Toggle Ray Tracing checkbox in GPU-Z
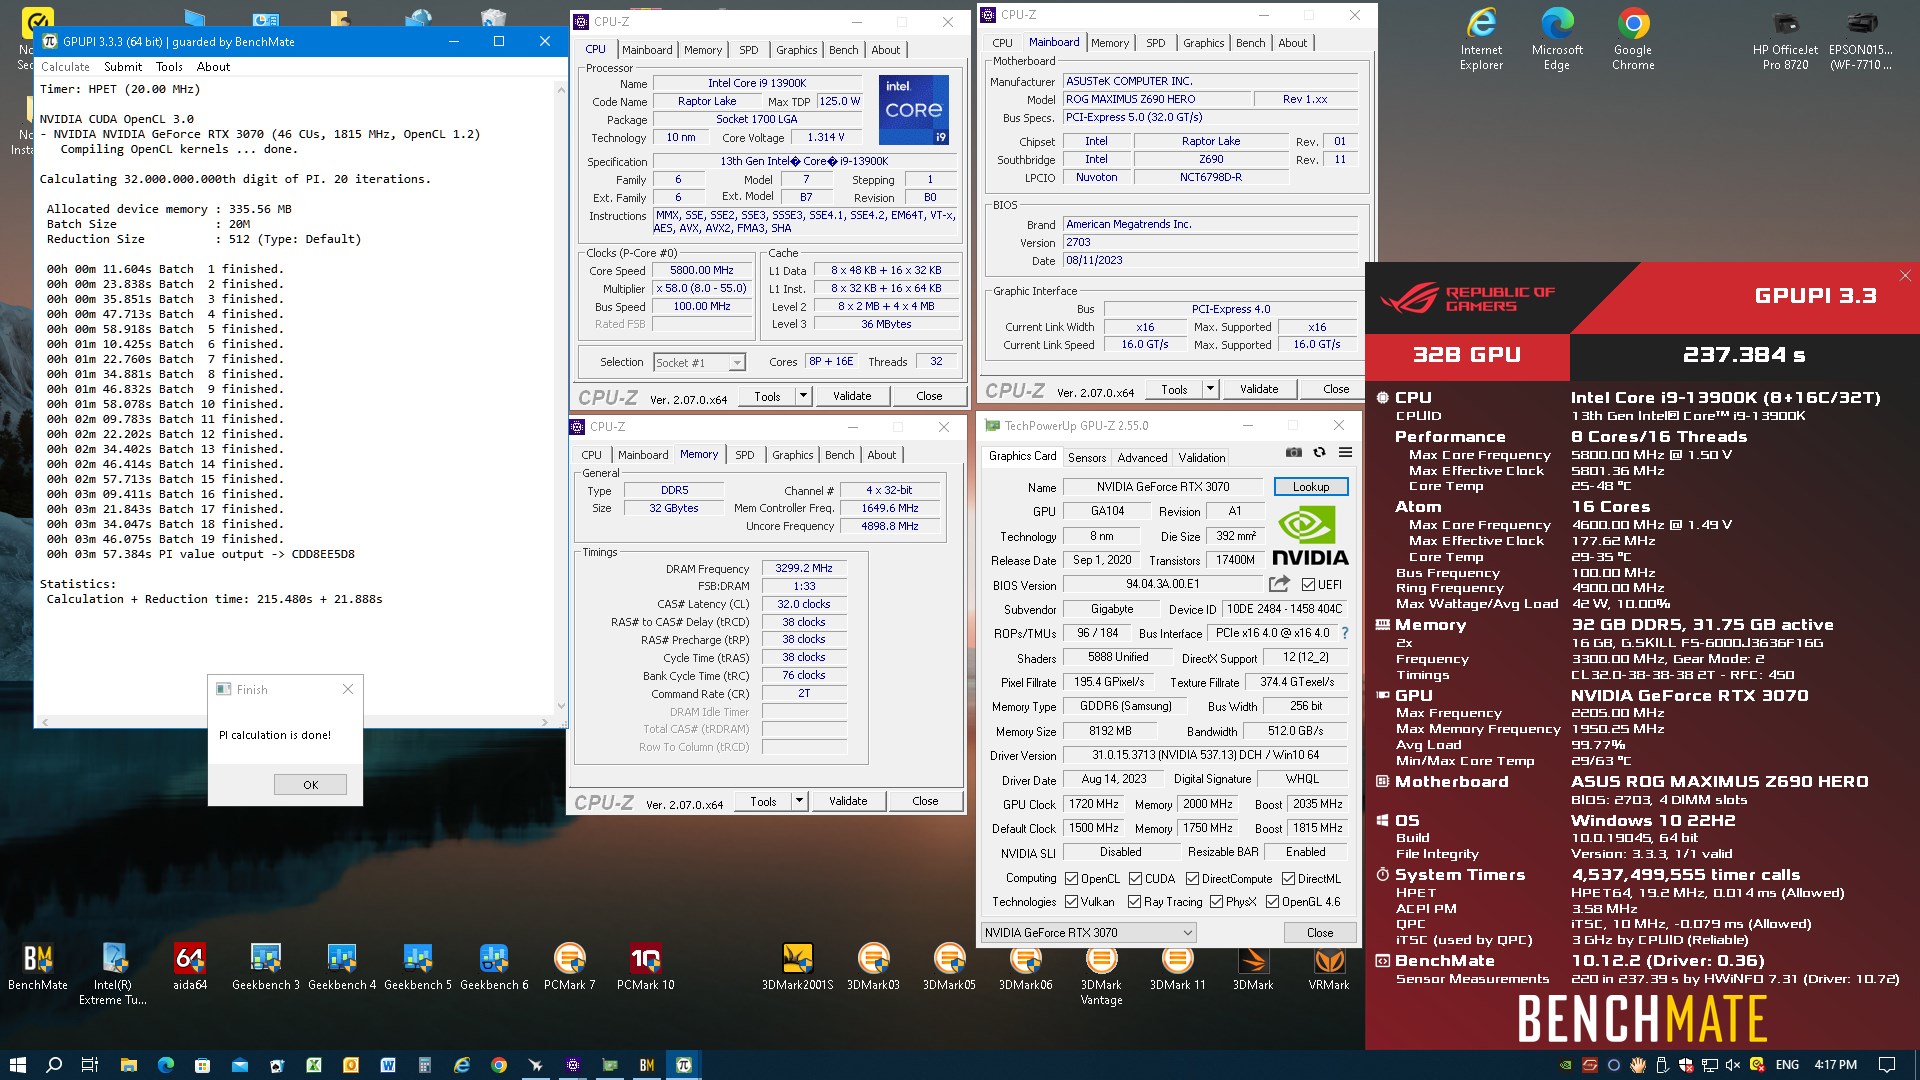 [x=1134, y=902]
